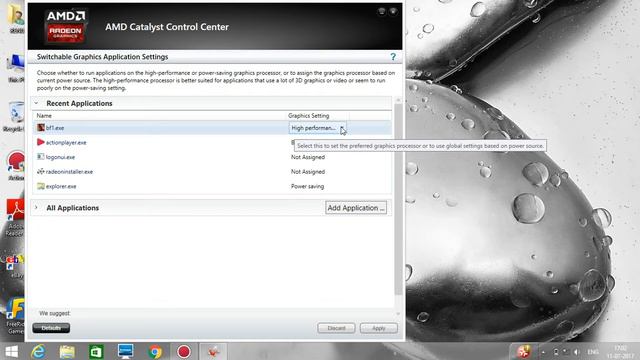Viewport: 640px width, 360px height.
Task: Collapse the Recent Applications section
Action: pos(36,103)
